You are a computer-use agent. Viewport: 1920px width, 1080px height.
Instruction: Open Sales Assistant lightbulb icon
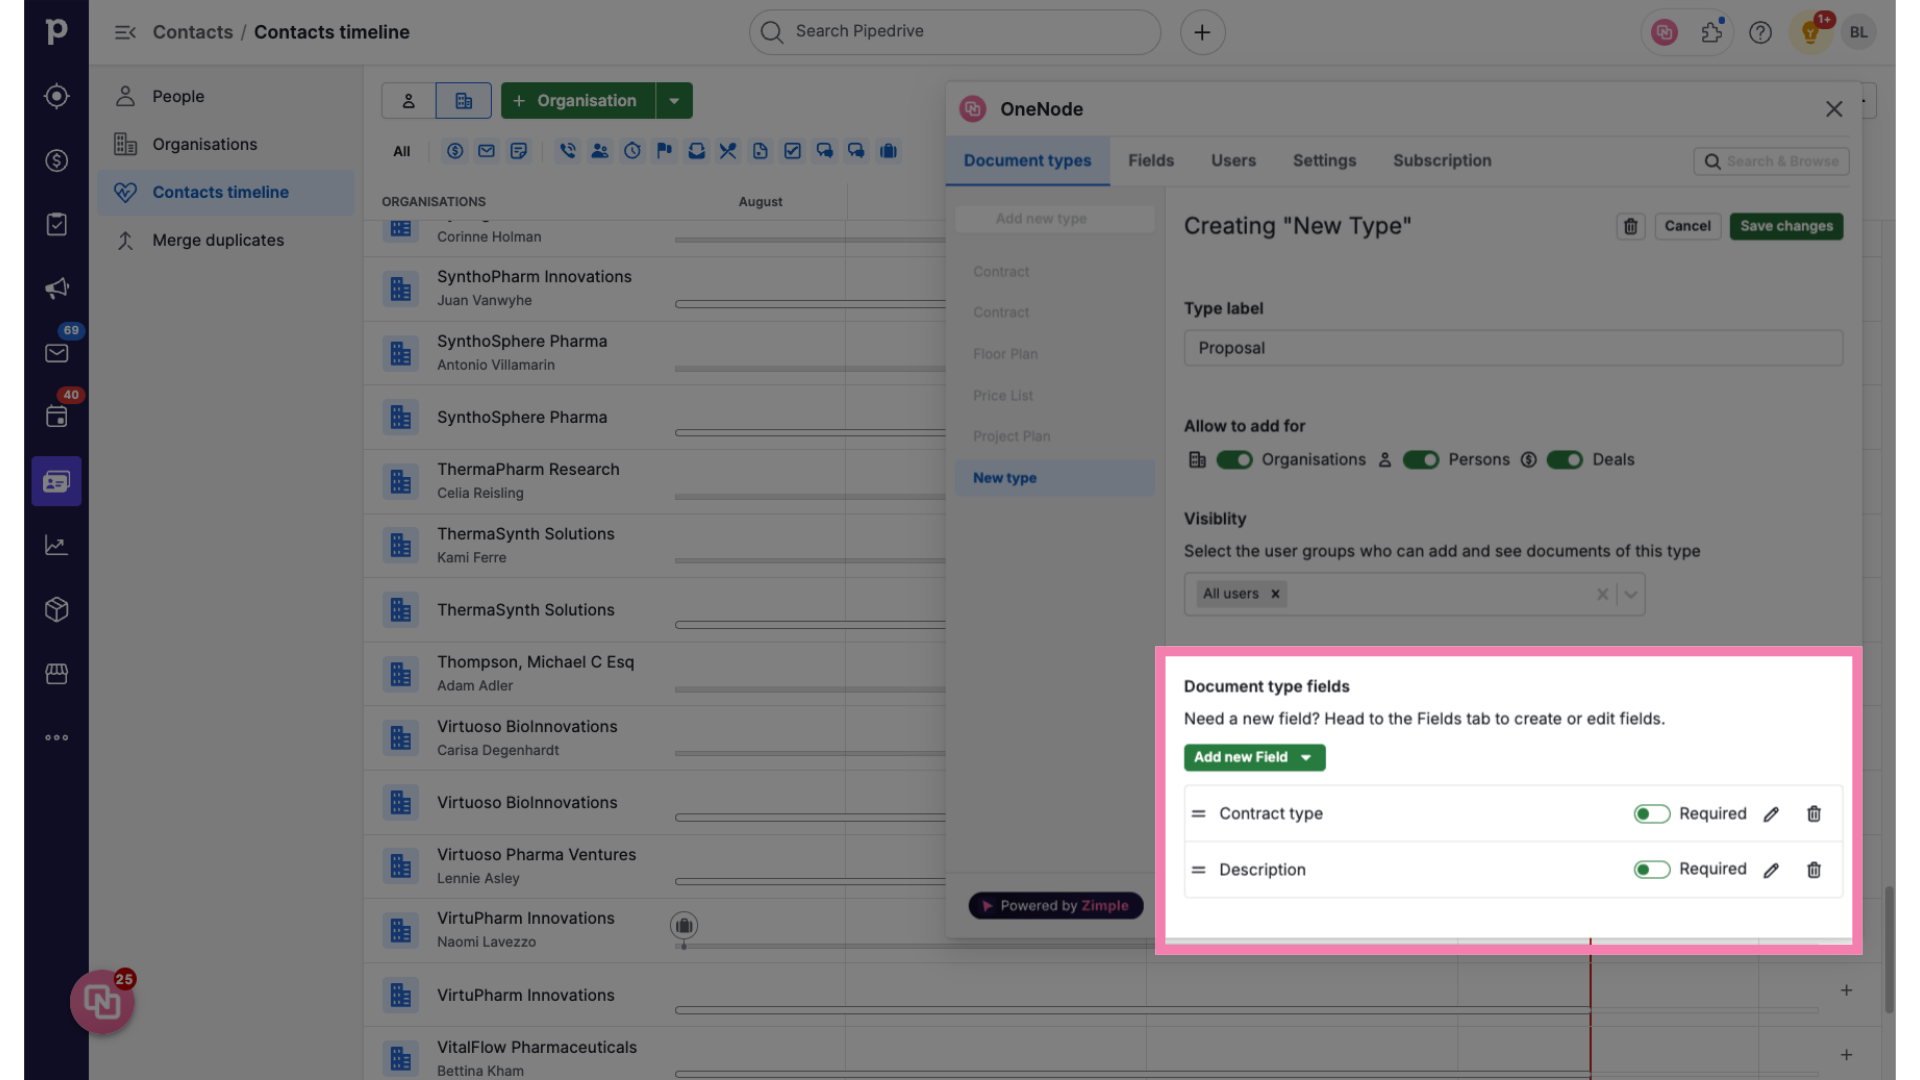1810,32
